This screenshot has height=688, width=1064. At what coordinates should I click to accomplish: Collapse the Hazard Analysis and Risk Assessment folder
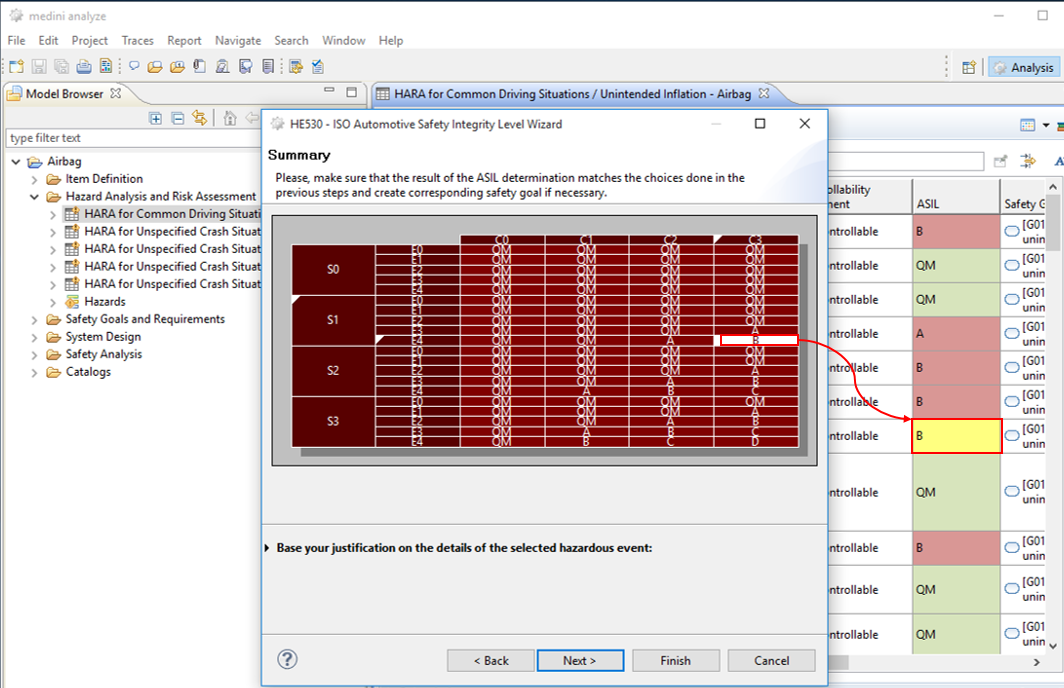coord(36,196)
